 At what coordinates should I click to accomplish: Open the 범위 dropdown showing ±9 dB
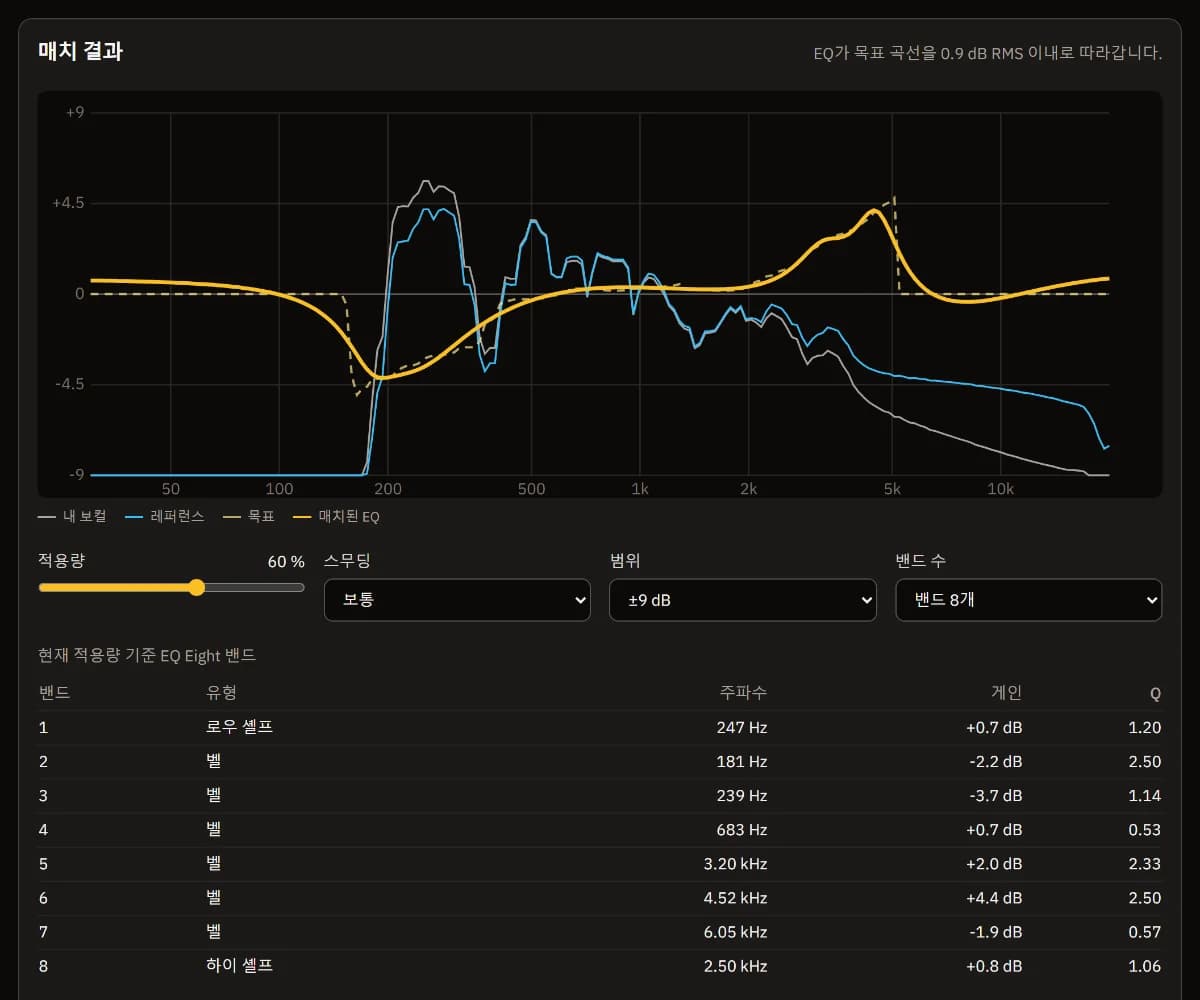coord(743,600)
